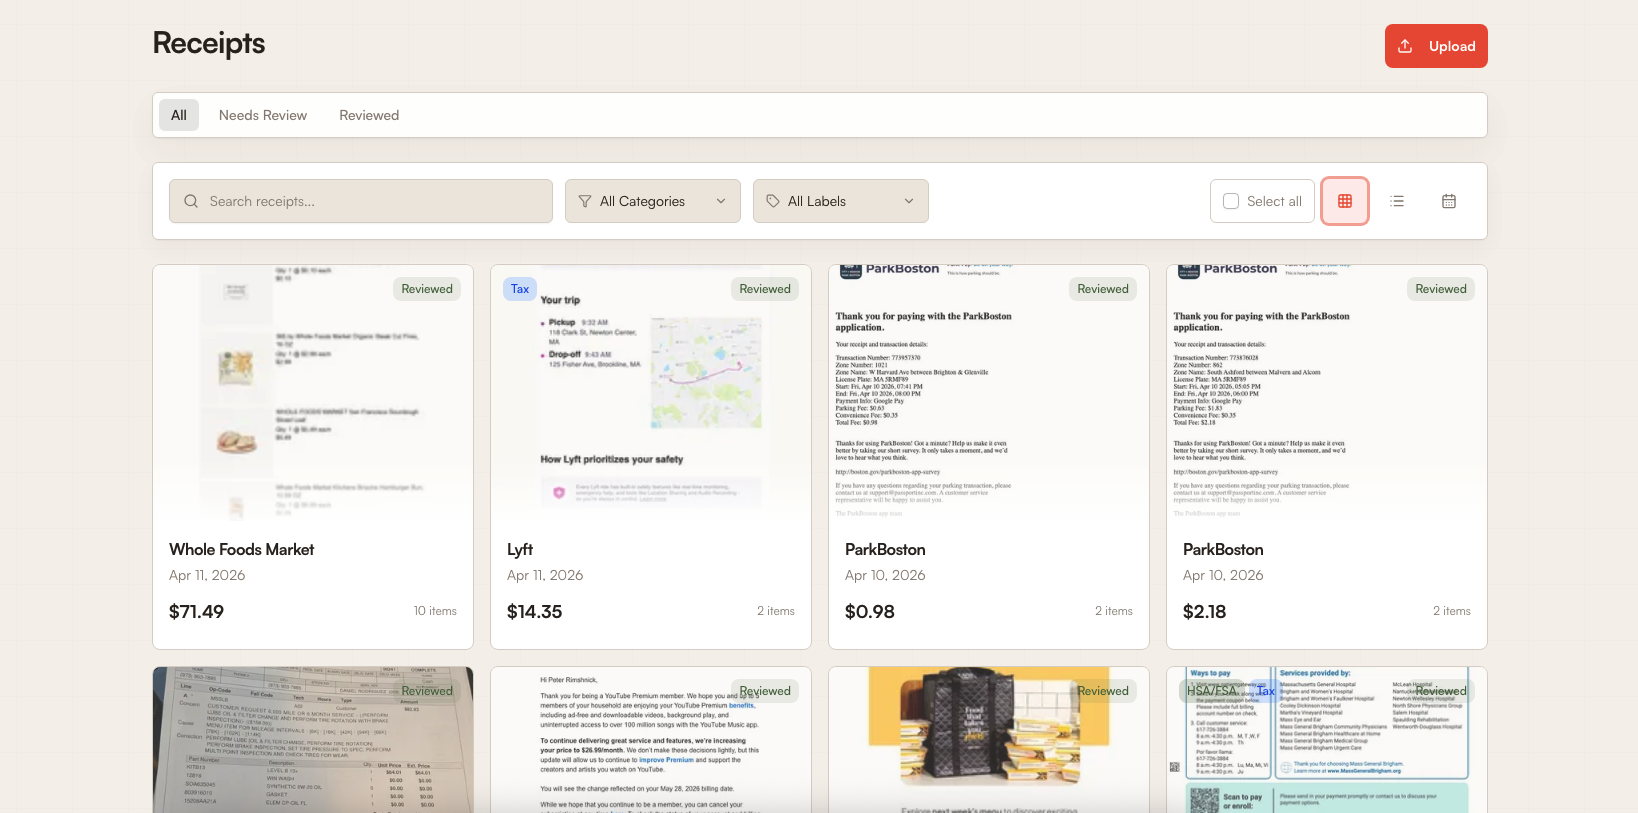The image size is (1638, 813).
Task: Open the meal bag photo receipt
Action: [x=989, y=740]
